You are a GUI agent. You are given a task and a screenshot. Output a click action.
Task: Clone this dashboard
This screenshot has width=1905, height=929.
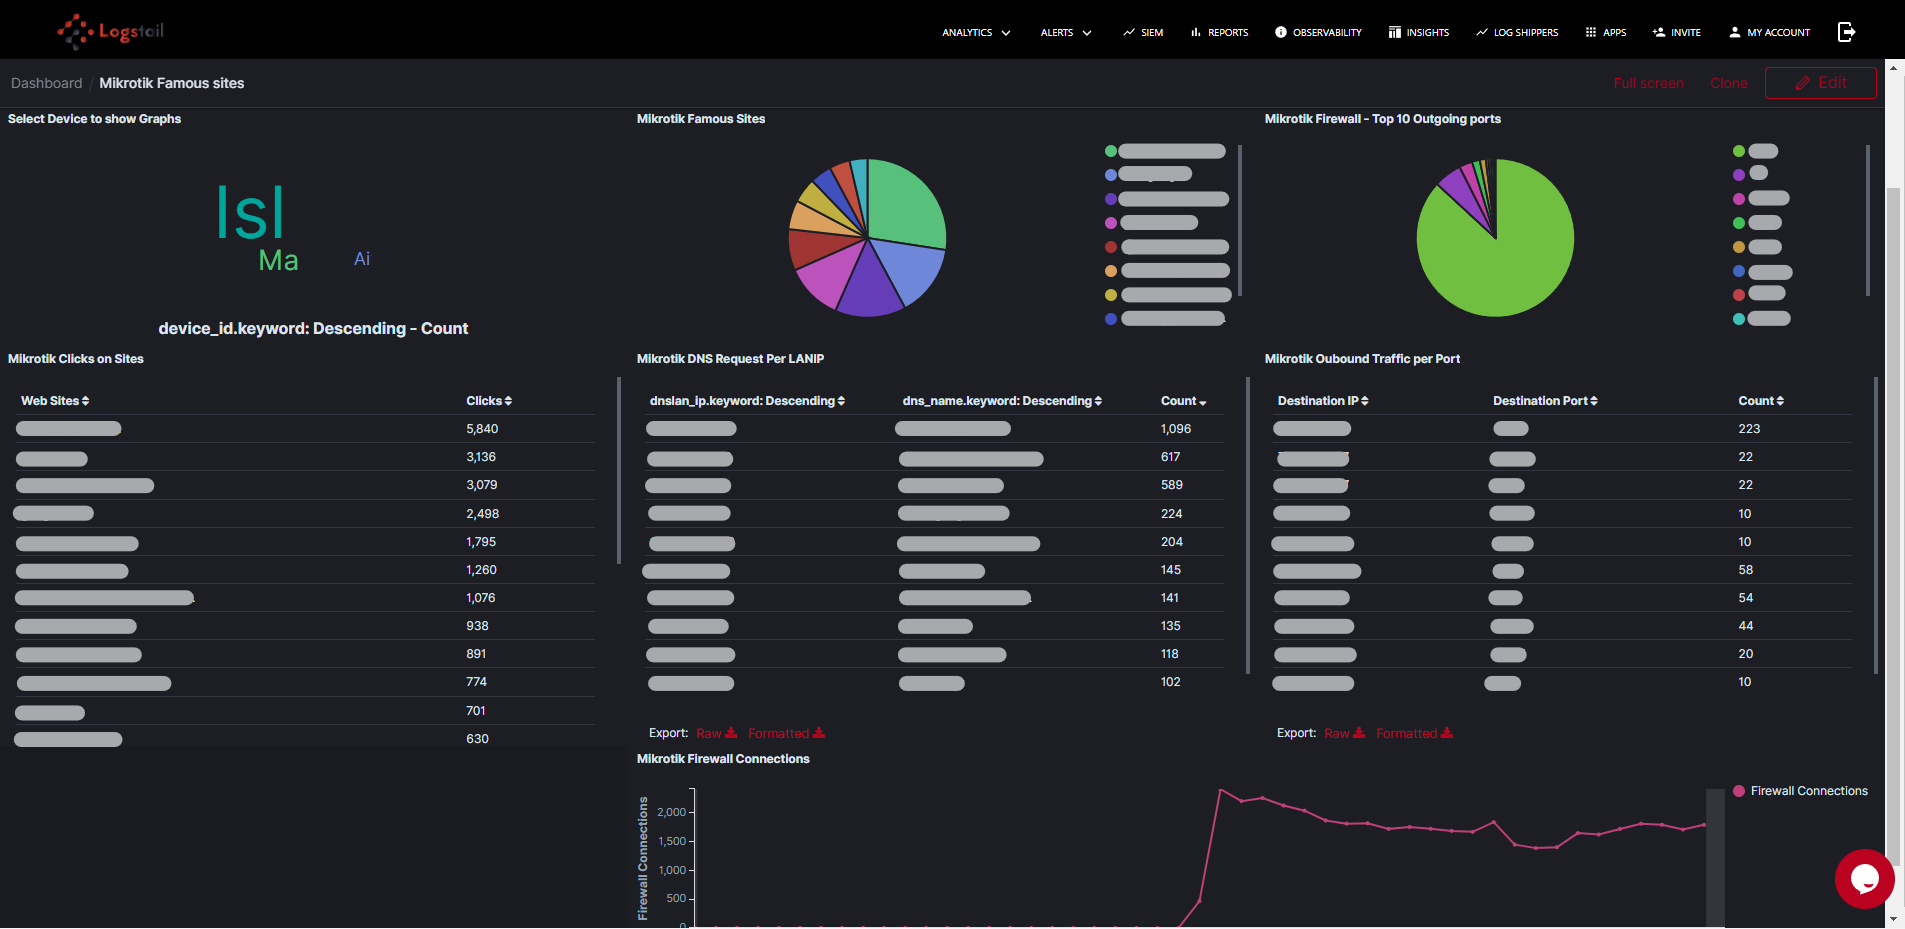[x=1728, y=83]
